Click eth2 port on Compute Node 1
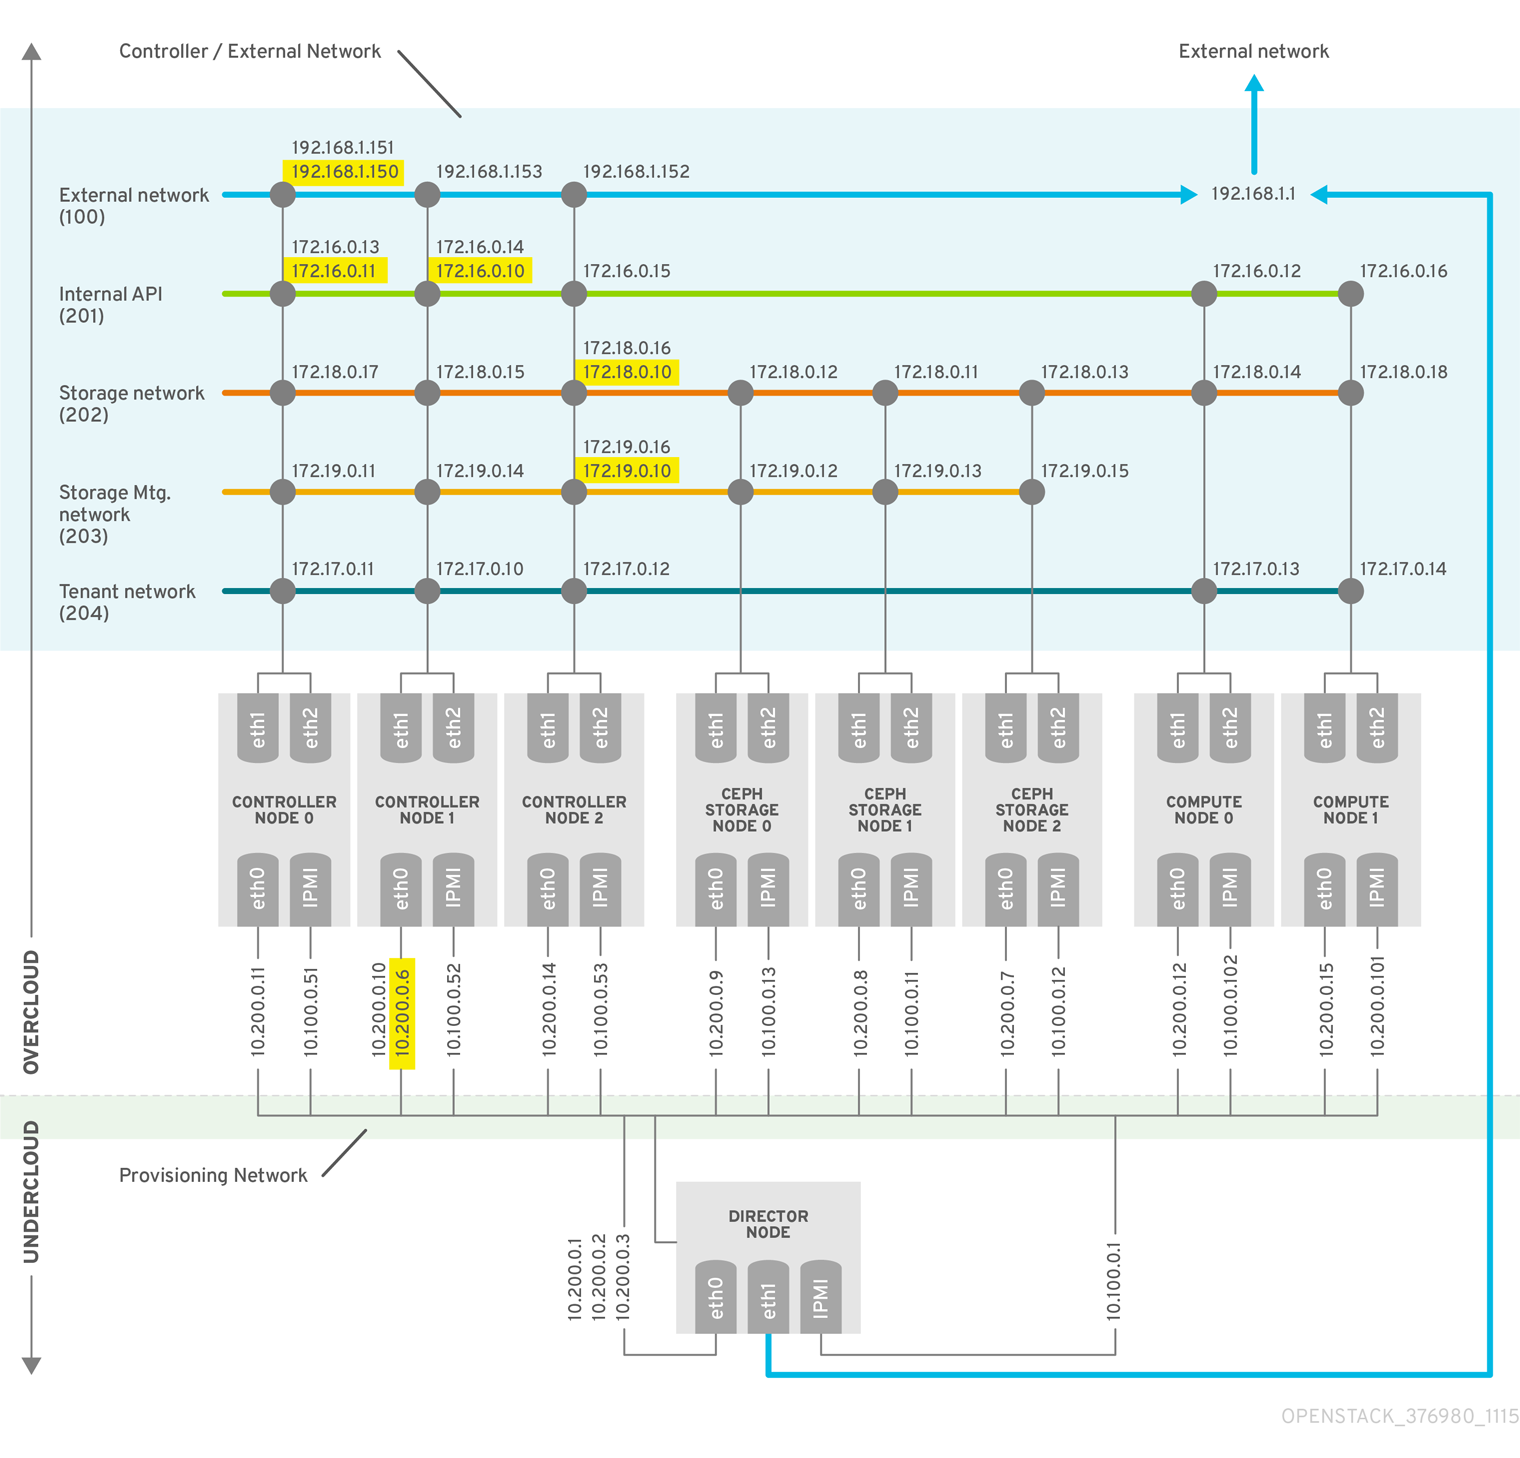The width and height of the screenshot is (1520, 1458). tap(1377, 728)
